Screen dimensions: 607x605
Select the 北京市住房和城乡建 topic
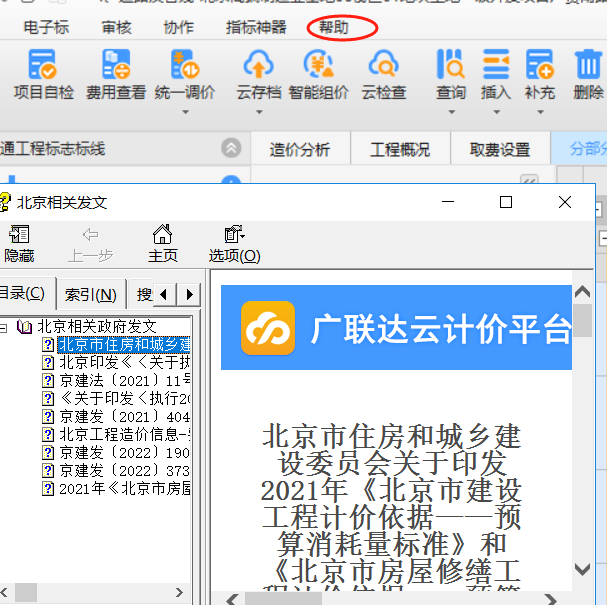pos(124,344)
